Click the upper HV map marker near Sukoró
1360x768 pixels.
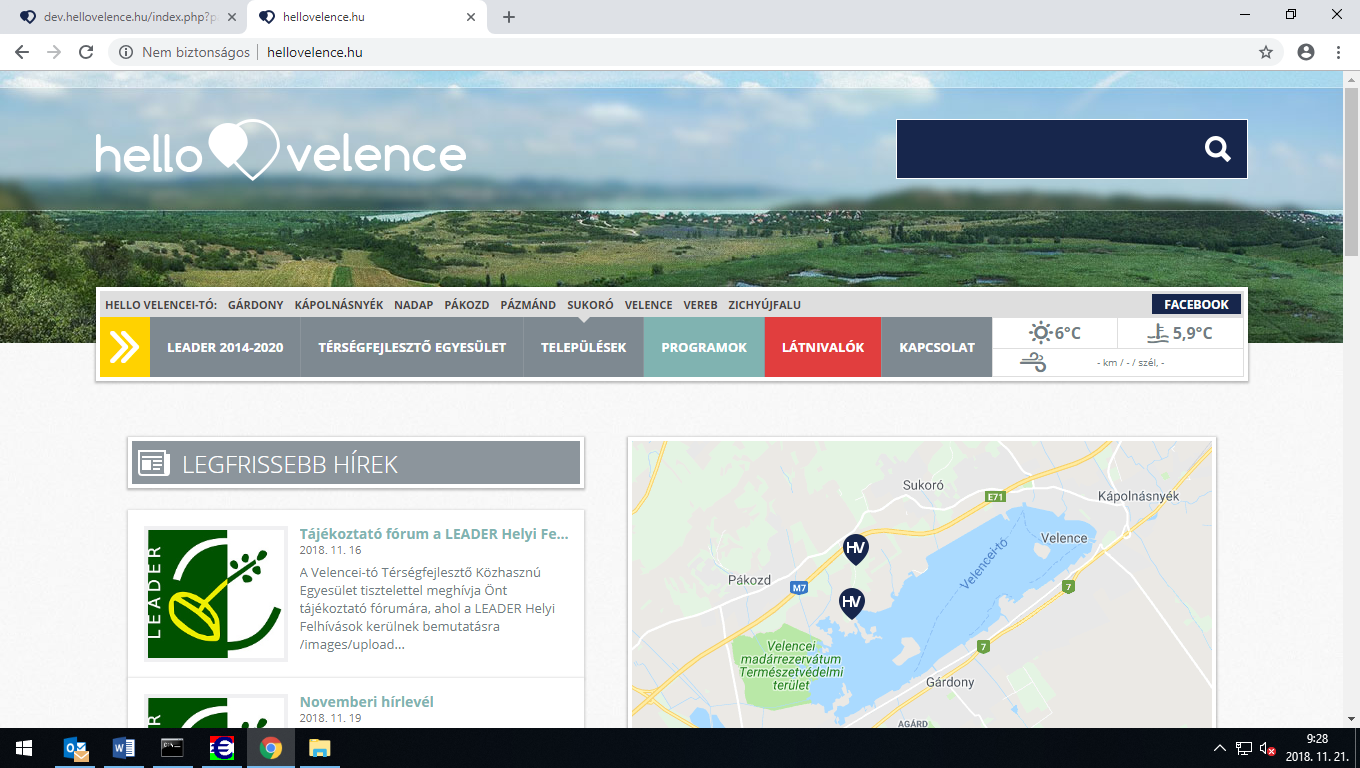pos(855,549)
